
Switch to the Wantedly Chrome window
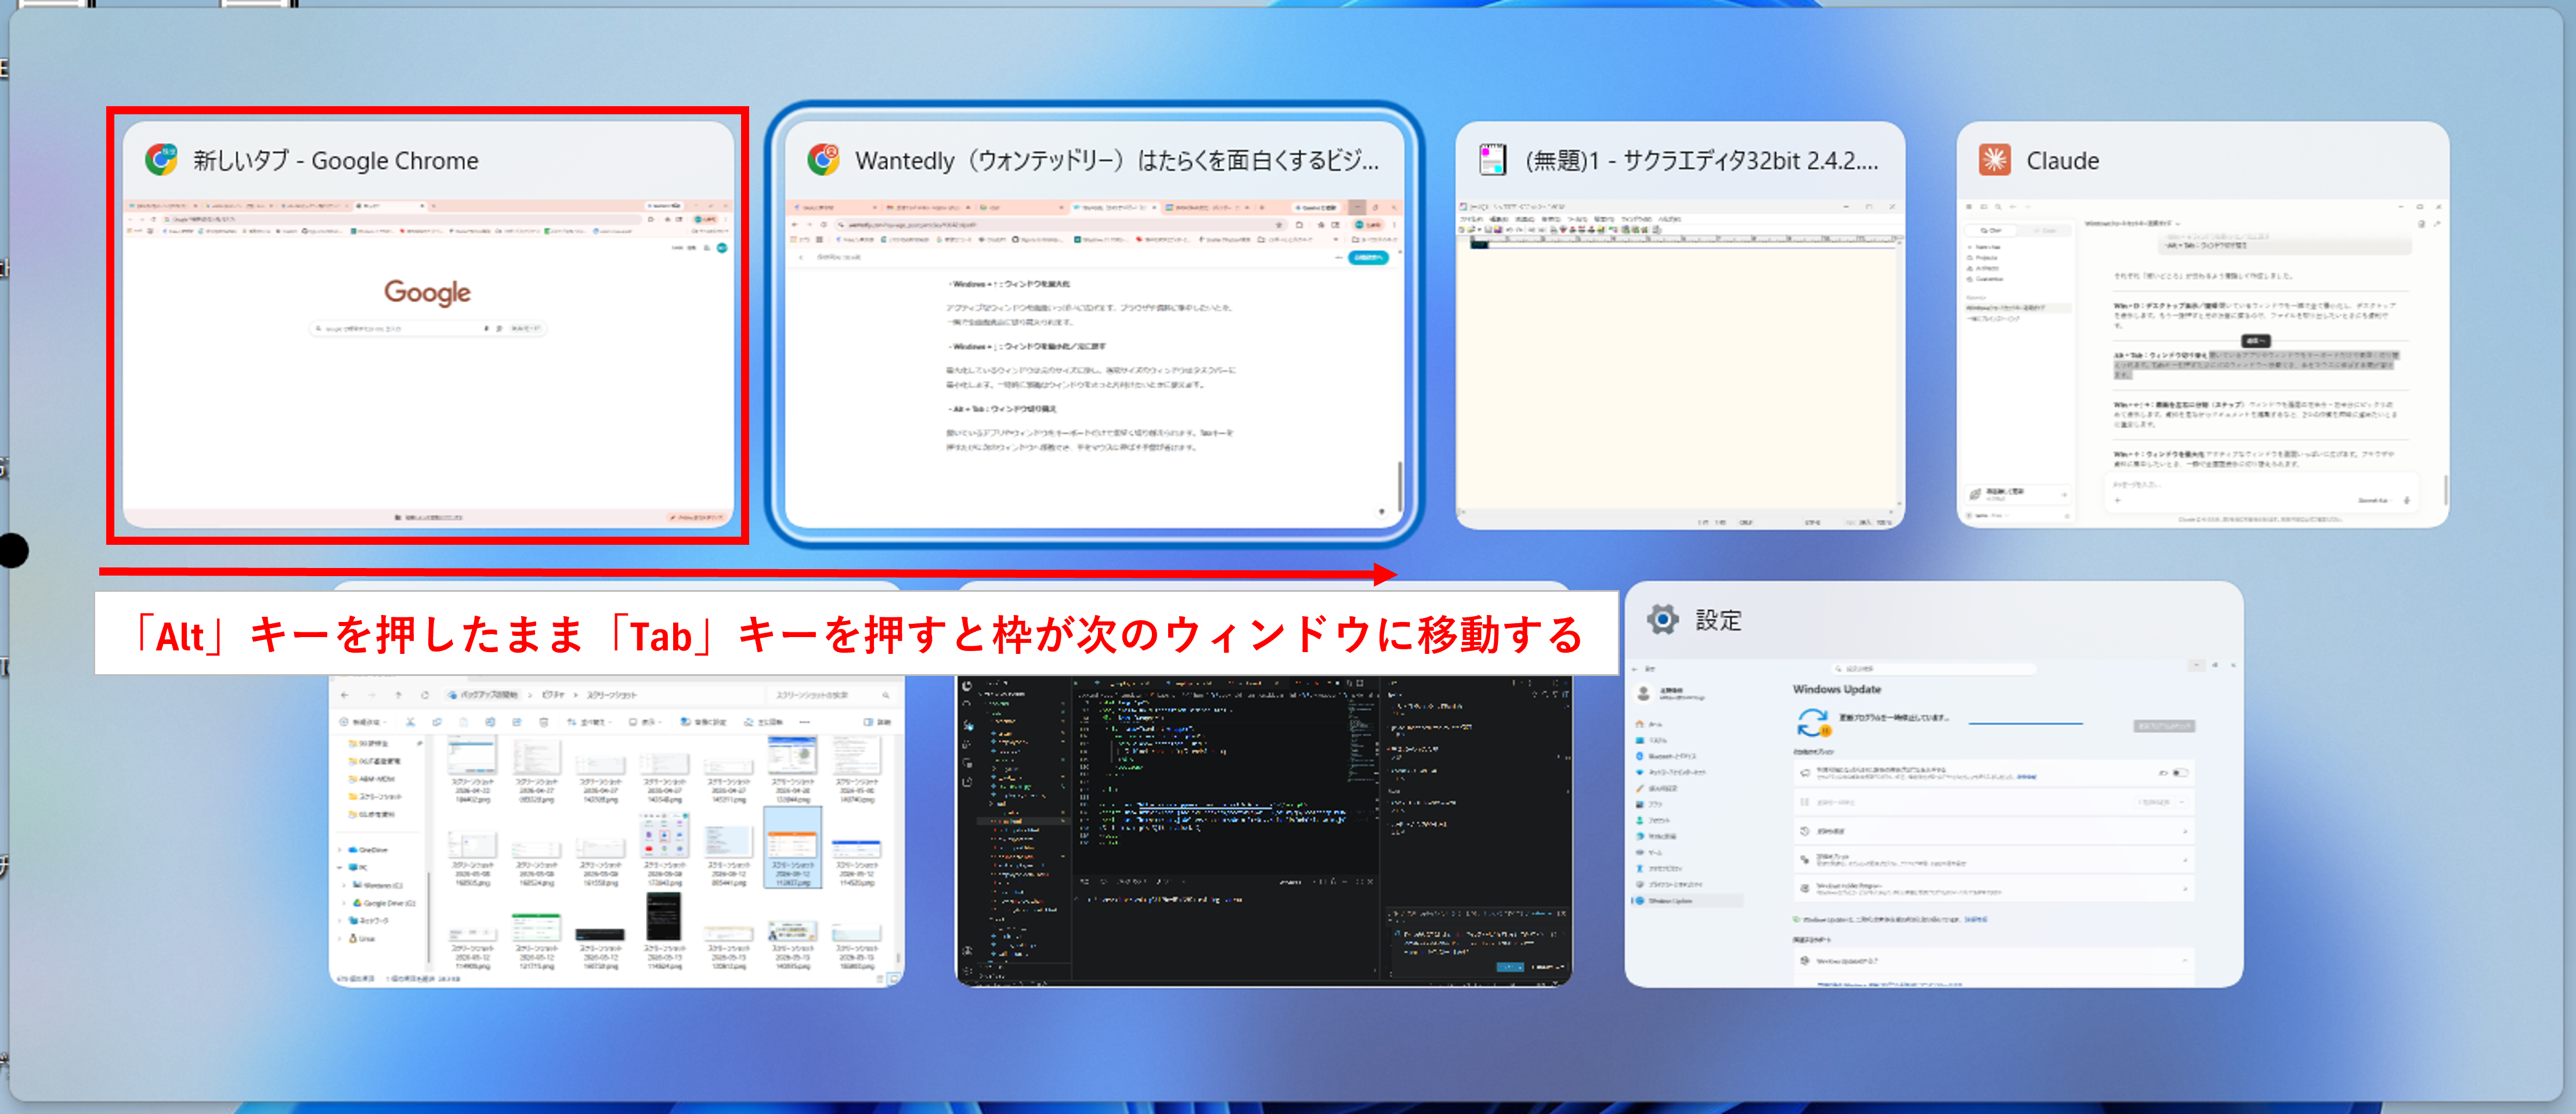tap(1094, 325)
